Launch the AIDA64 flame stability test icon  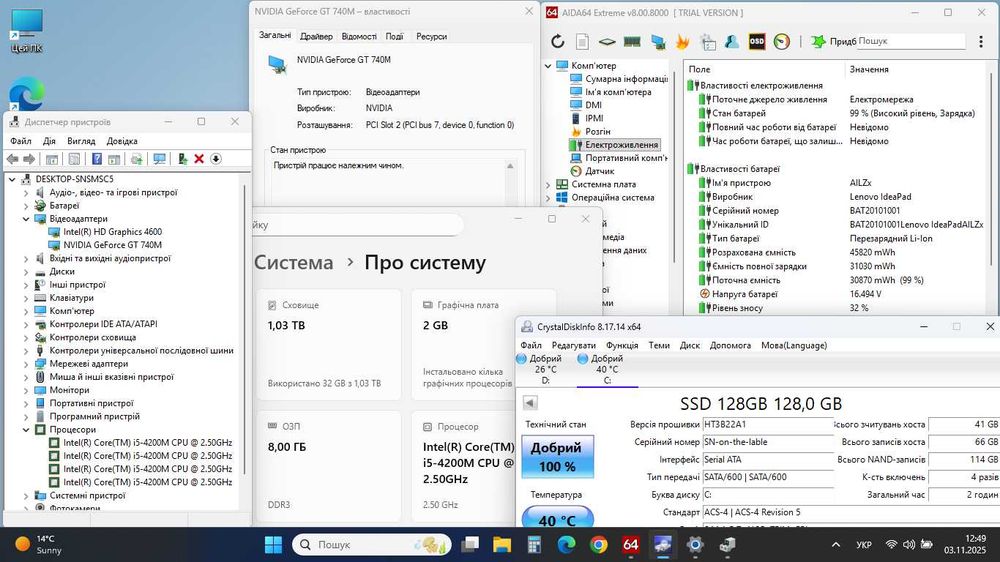[x=682, y=41]
